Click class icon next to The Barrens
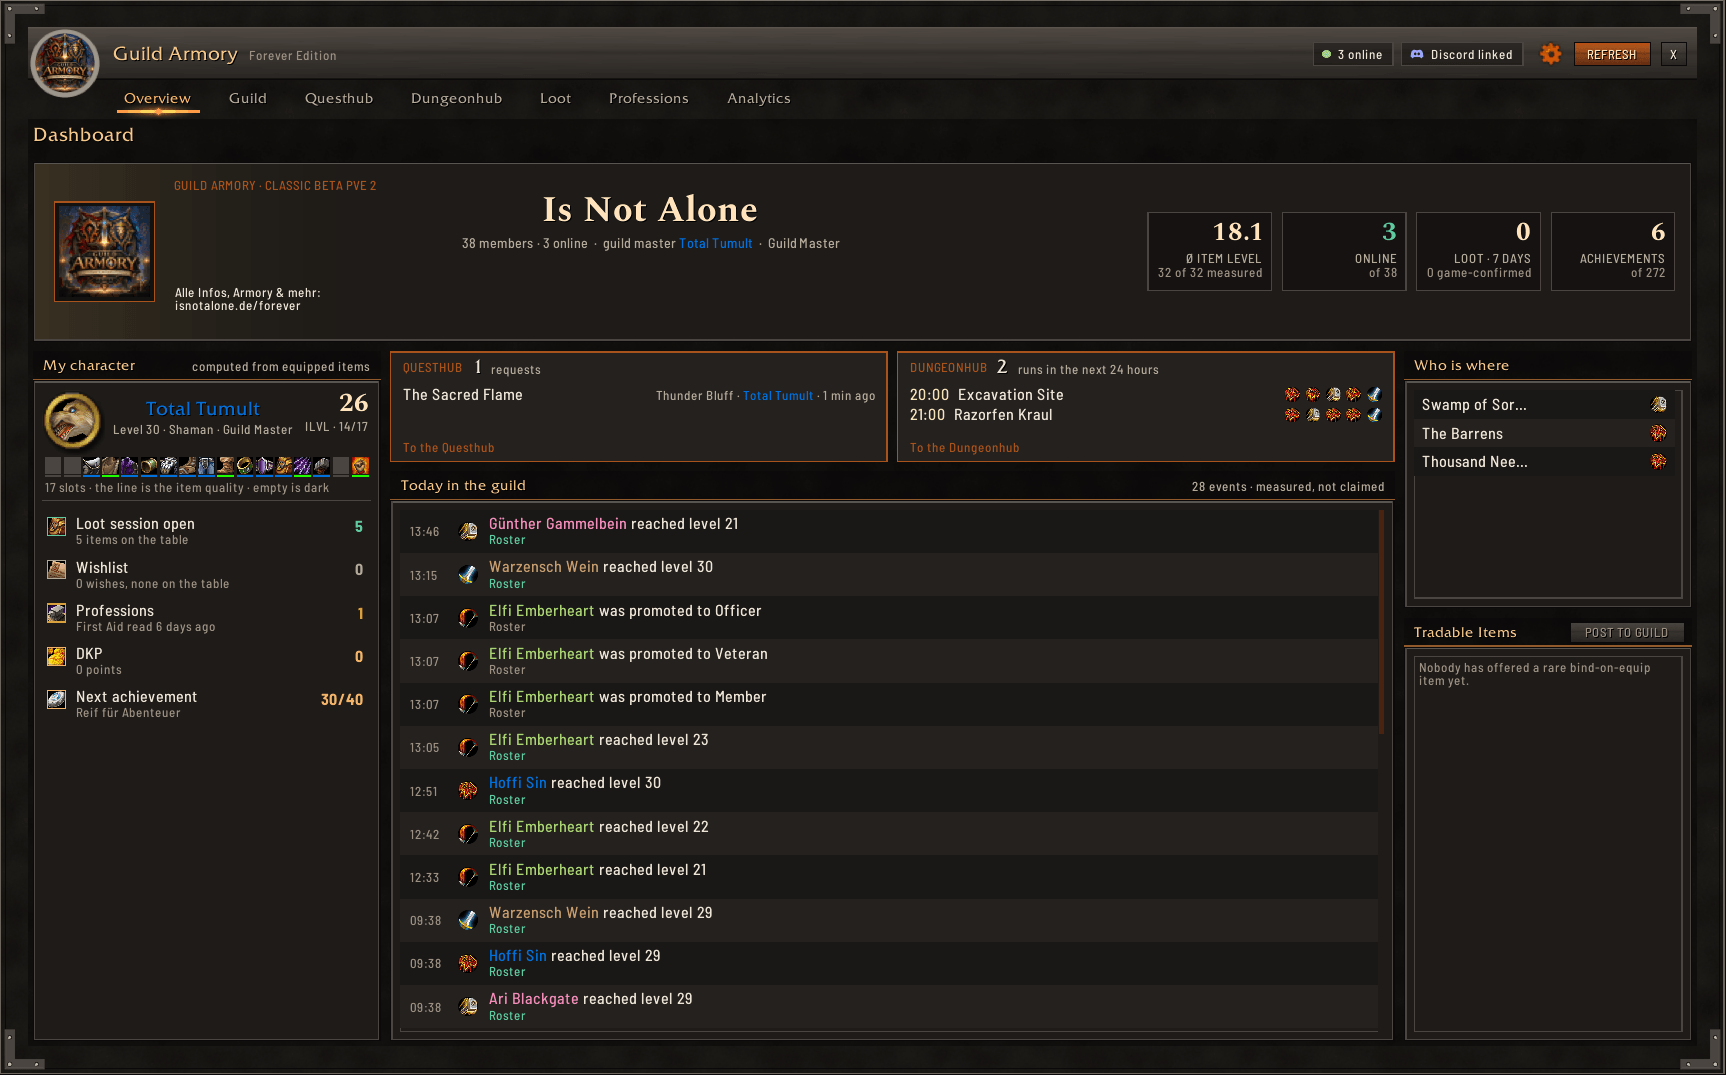The image size is (1726, 1075). point(1658,433)
